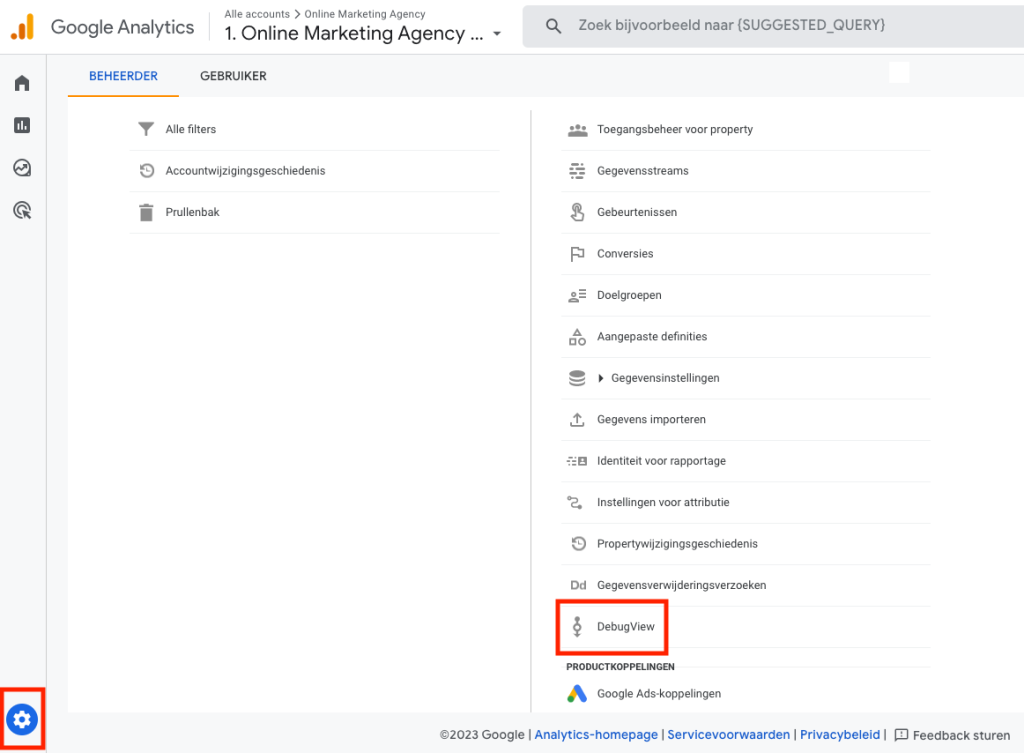Click the Admin gear icon
Viewport: 1024px width, 753px height.
pyautogui.click(x=22, y=718)
